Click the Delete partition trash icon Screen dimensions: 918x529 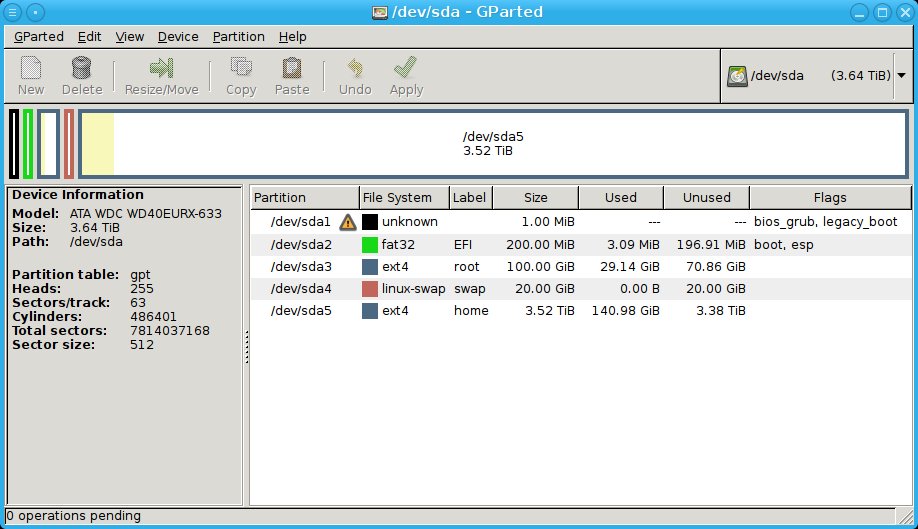click(x=81, y=68)
